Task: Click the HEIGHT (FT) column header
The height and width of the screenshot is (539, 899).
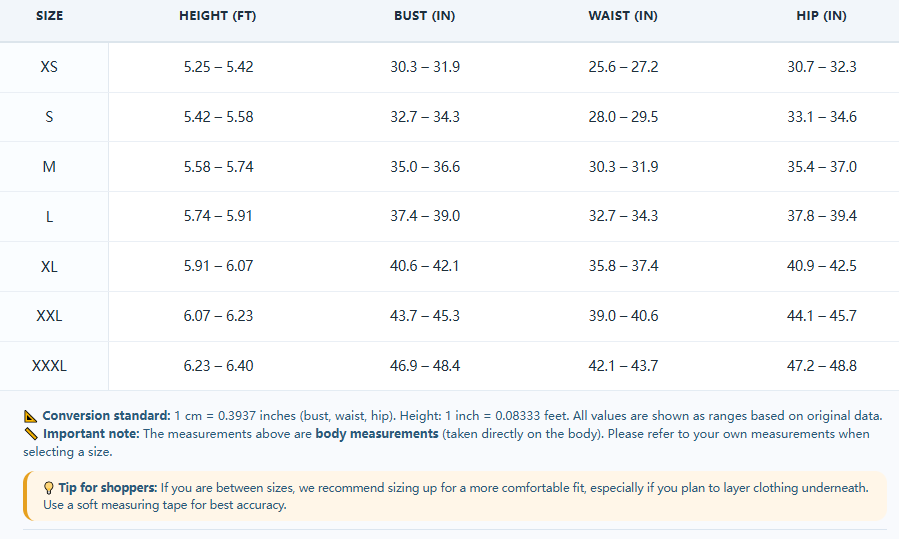Action: 218,16
